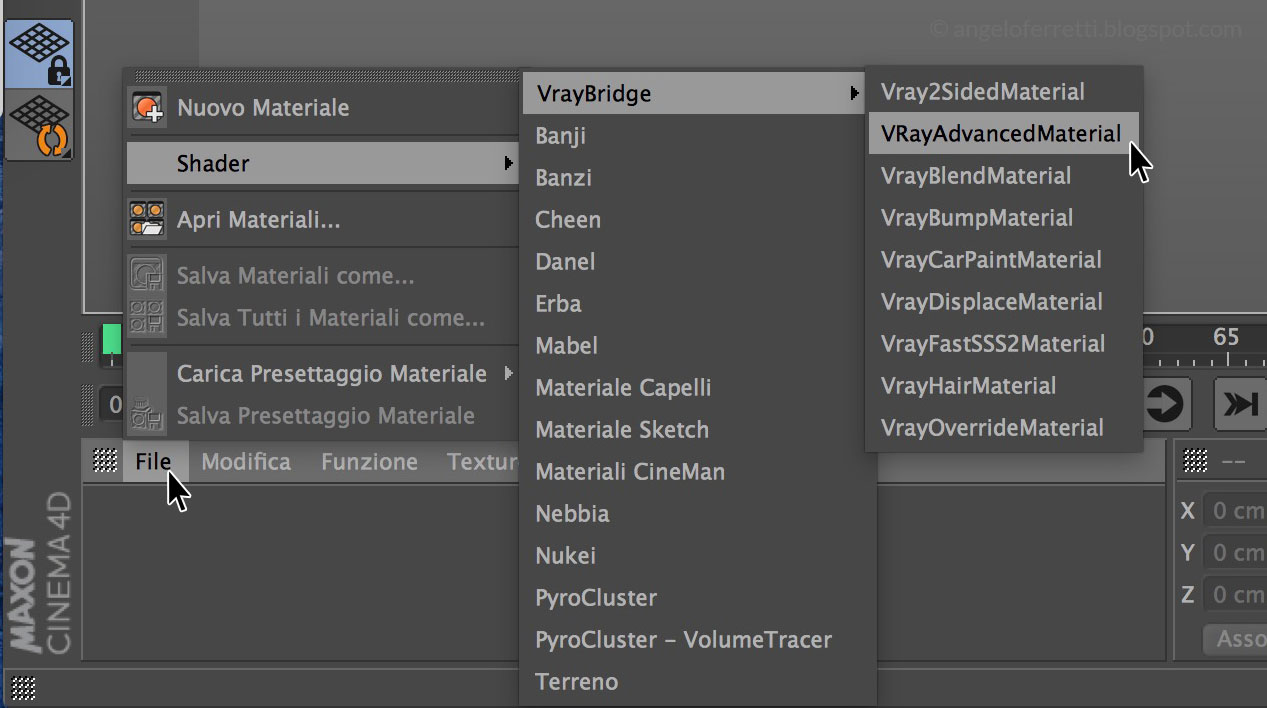The height and width of the screenshot is (708, 1267).
Task: Click the Nuovo Materiale sphere icon
Action: click(148, 108)
